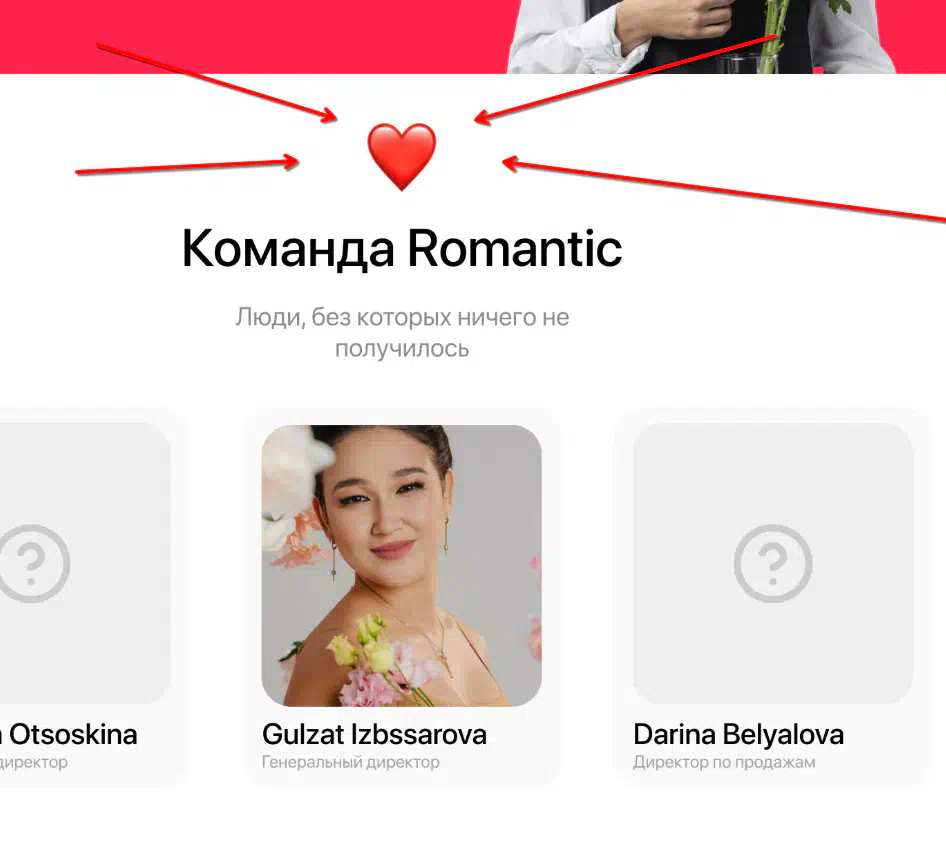Open Darina Belyalova's question mark placeholder
946x848 pixels.
[773, 563]
